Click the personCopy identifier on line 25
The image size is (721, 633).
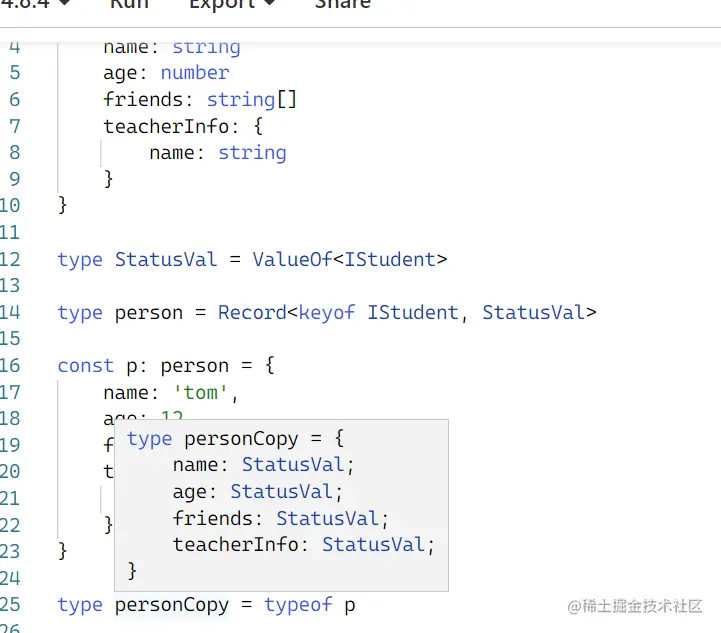(x=172, y=605)
